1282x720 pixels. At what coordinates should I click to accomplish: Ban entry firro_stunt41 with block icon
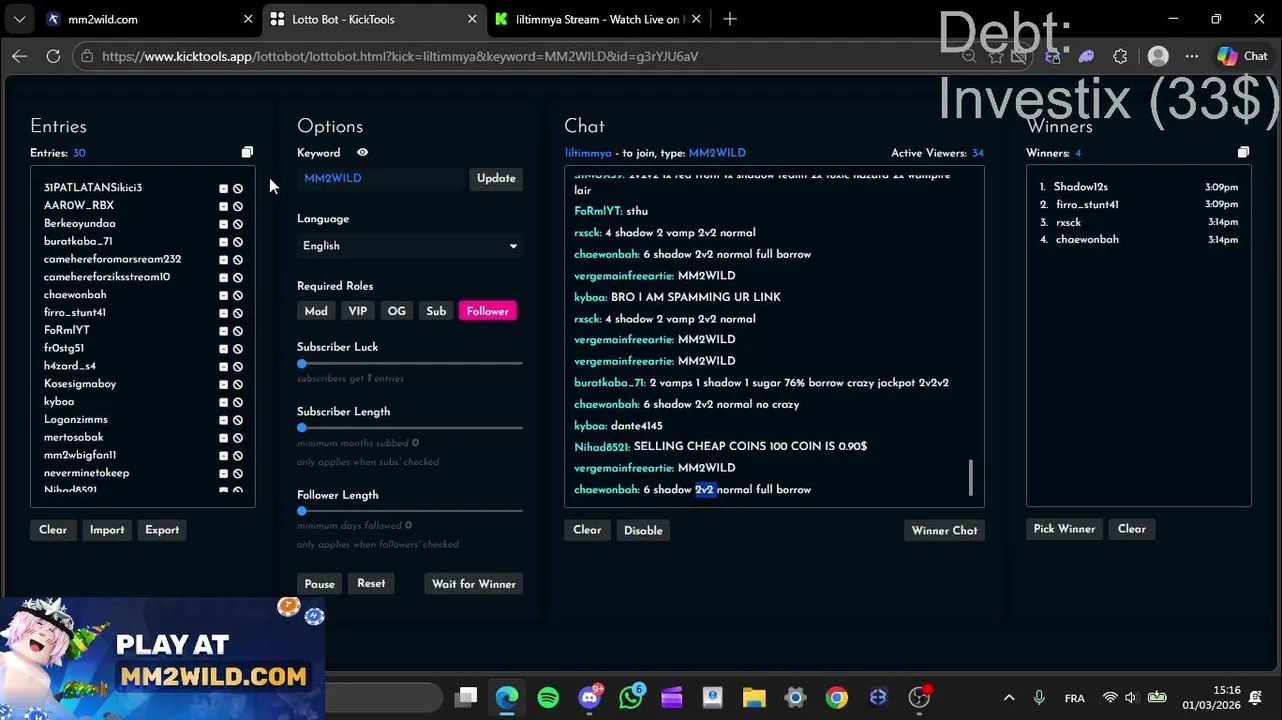click(238, 313)
